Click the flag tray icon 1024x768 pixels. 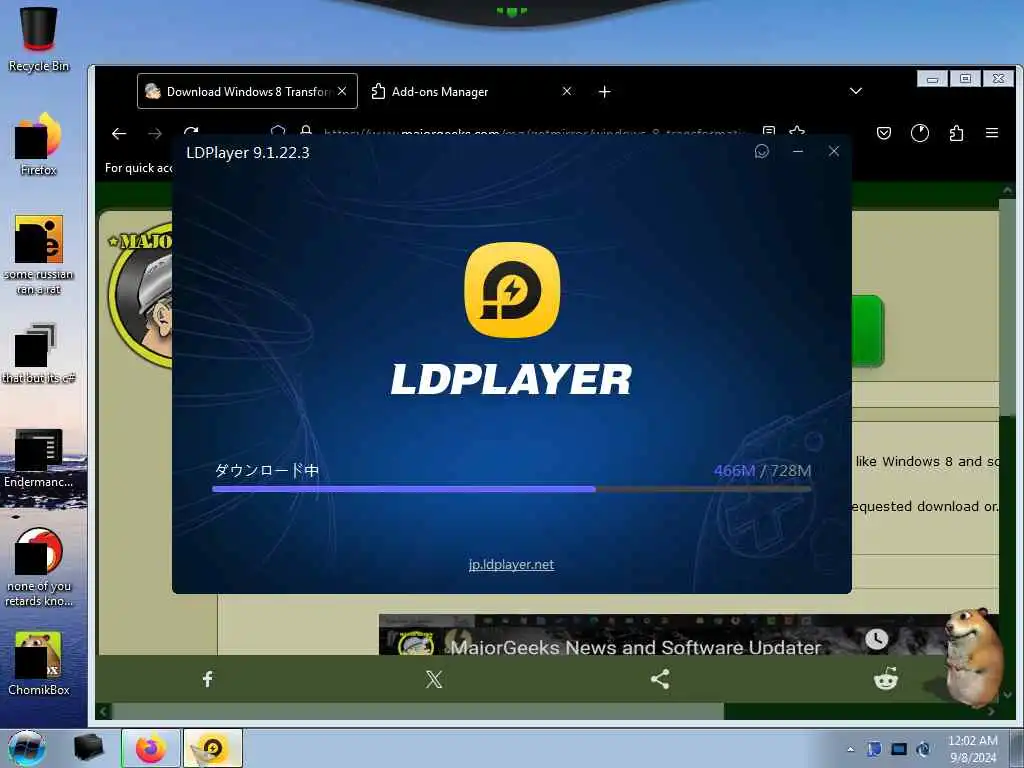click(874, 749)
